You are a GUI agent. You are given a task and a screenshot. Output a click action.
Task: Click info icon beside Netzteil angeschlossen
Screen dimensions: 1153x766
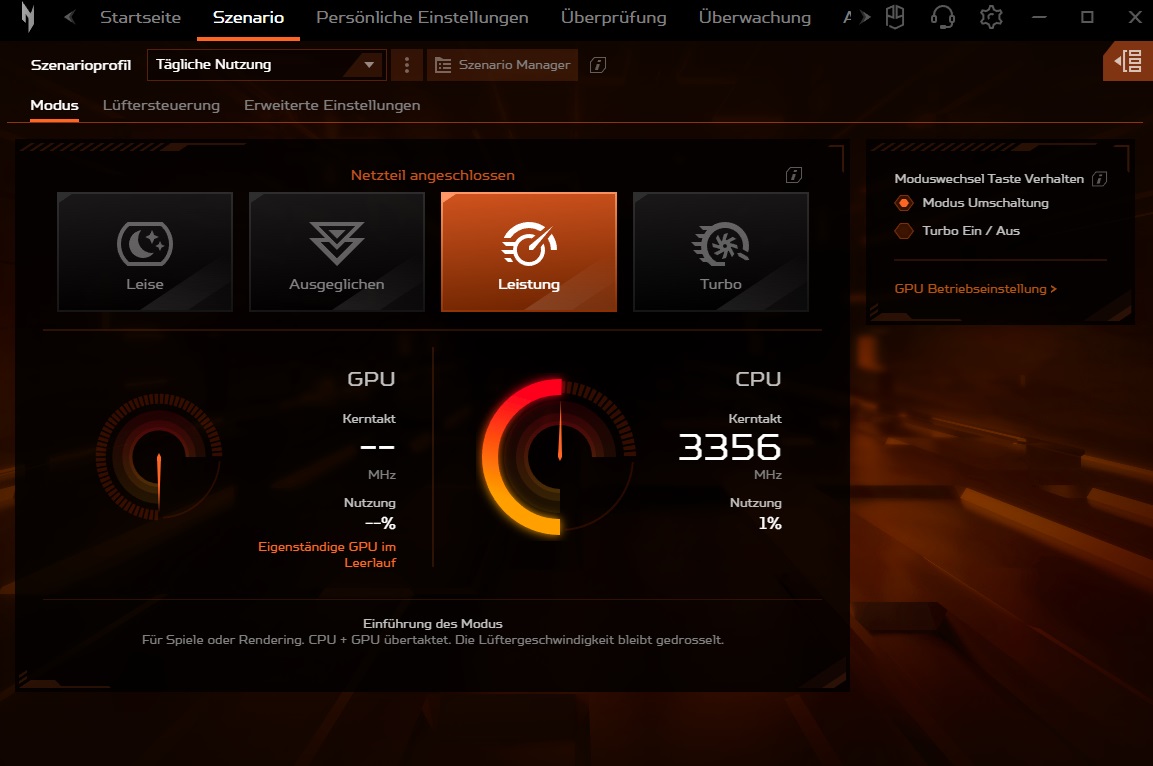[794, 175]
